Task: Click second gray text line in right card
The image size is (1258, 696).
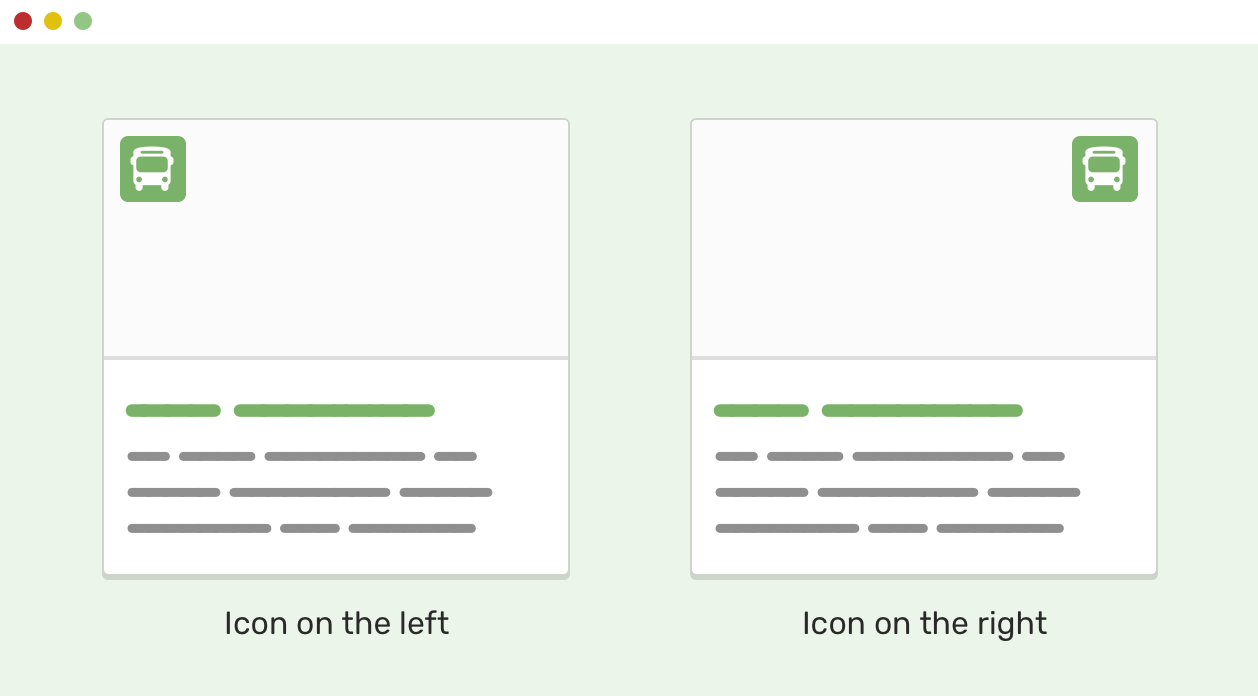Action: click(897, 492)
